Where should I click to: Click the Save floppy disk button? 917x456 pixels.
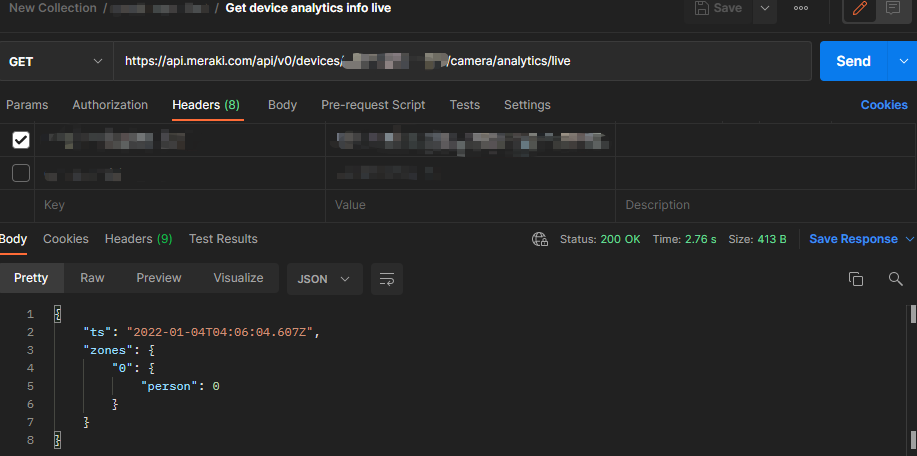pos(717,8)
